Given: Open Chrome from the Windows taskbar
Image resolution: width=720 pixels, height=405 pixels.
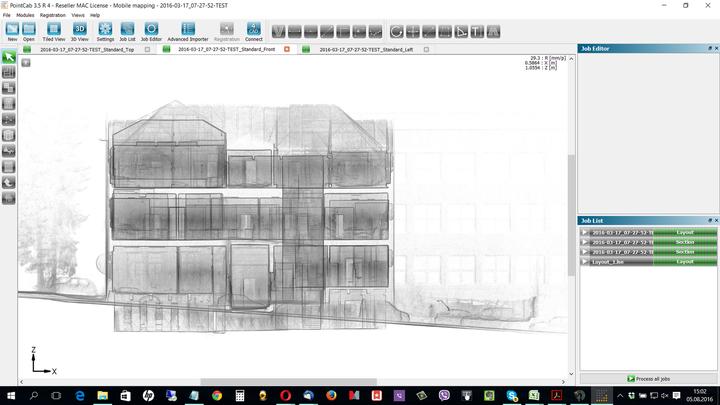Looking at the screenshot, I should point(217,396).
